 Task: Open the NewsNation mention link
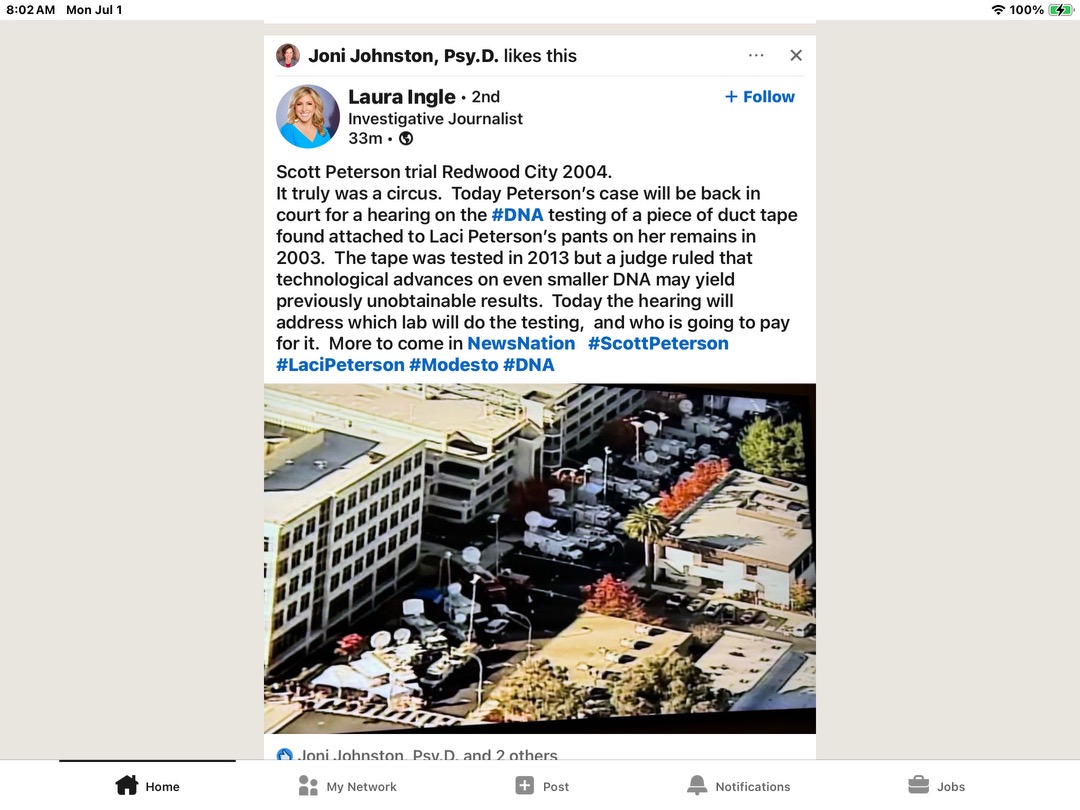[x=521, y=343]
